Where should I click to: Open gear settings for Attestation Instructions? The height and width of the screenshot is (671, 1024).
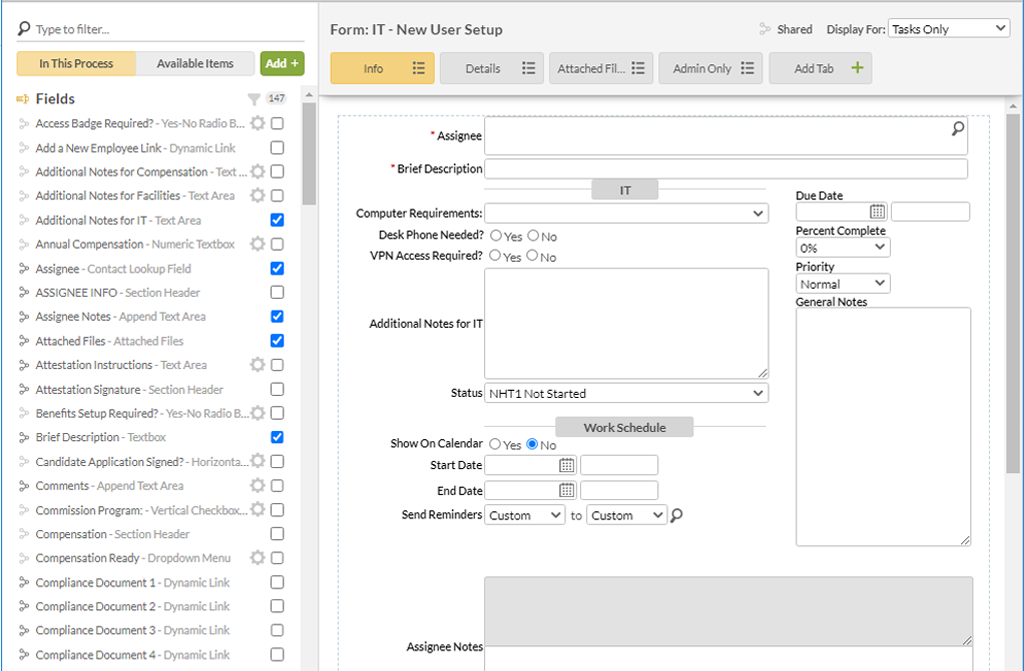coord(258,365)
